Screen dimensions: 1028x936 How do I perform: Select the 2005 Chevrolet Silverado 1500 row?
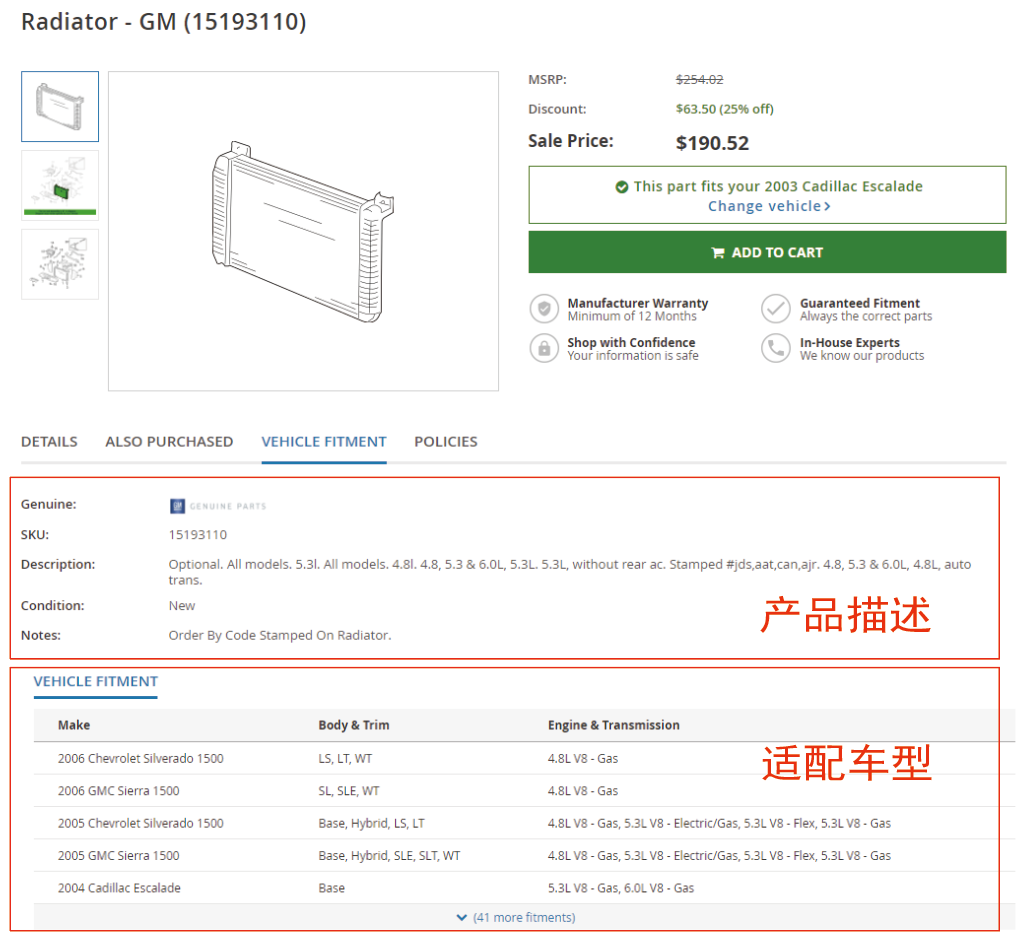click(x=524, y=823)
